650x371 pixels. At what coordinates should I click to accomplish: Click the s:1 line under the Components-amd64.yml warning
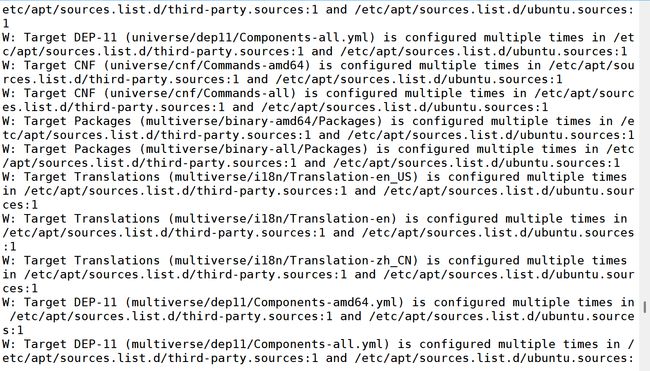[x=13, y=330]
